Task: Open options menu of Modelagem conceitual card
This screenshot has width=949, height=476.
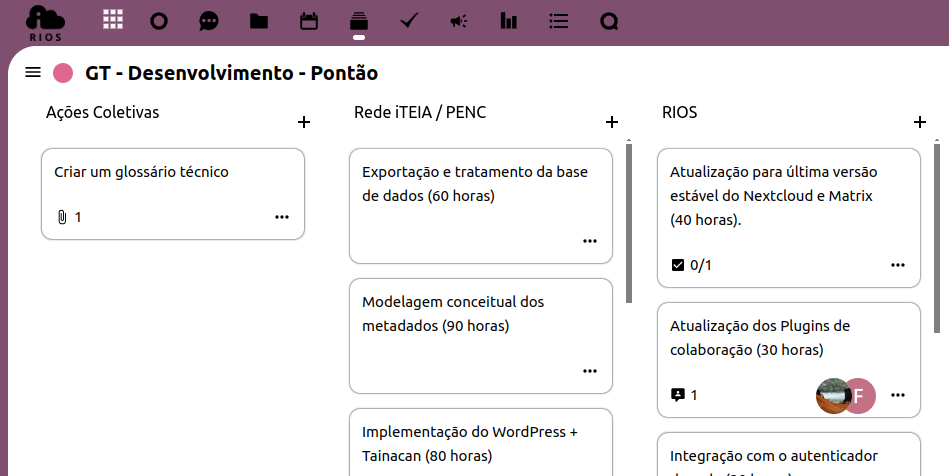Action: tap(590, 371)
